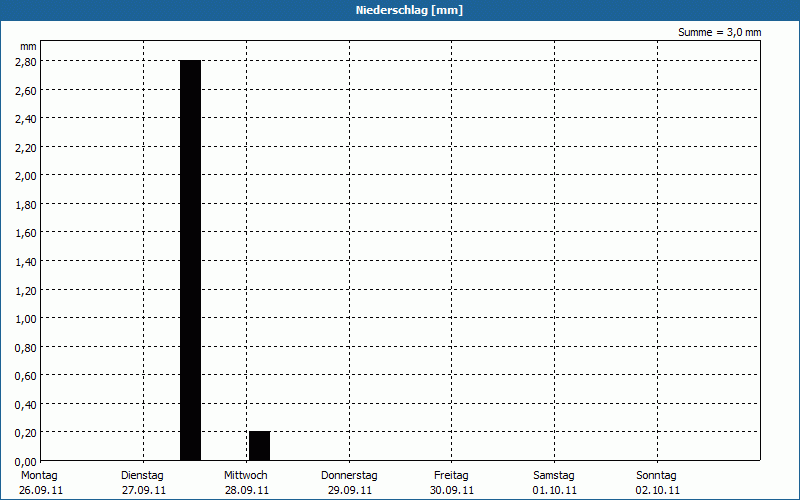Click the Niederschlag [mm] chart title

point(409,10)
